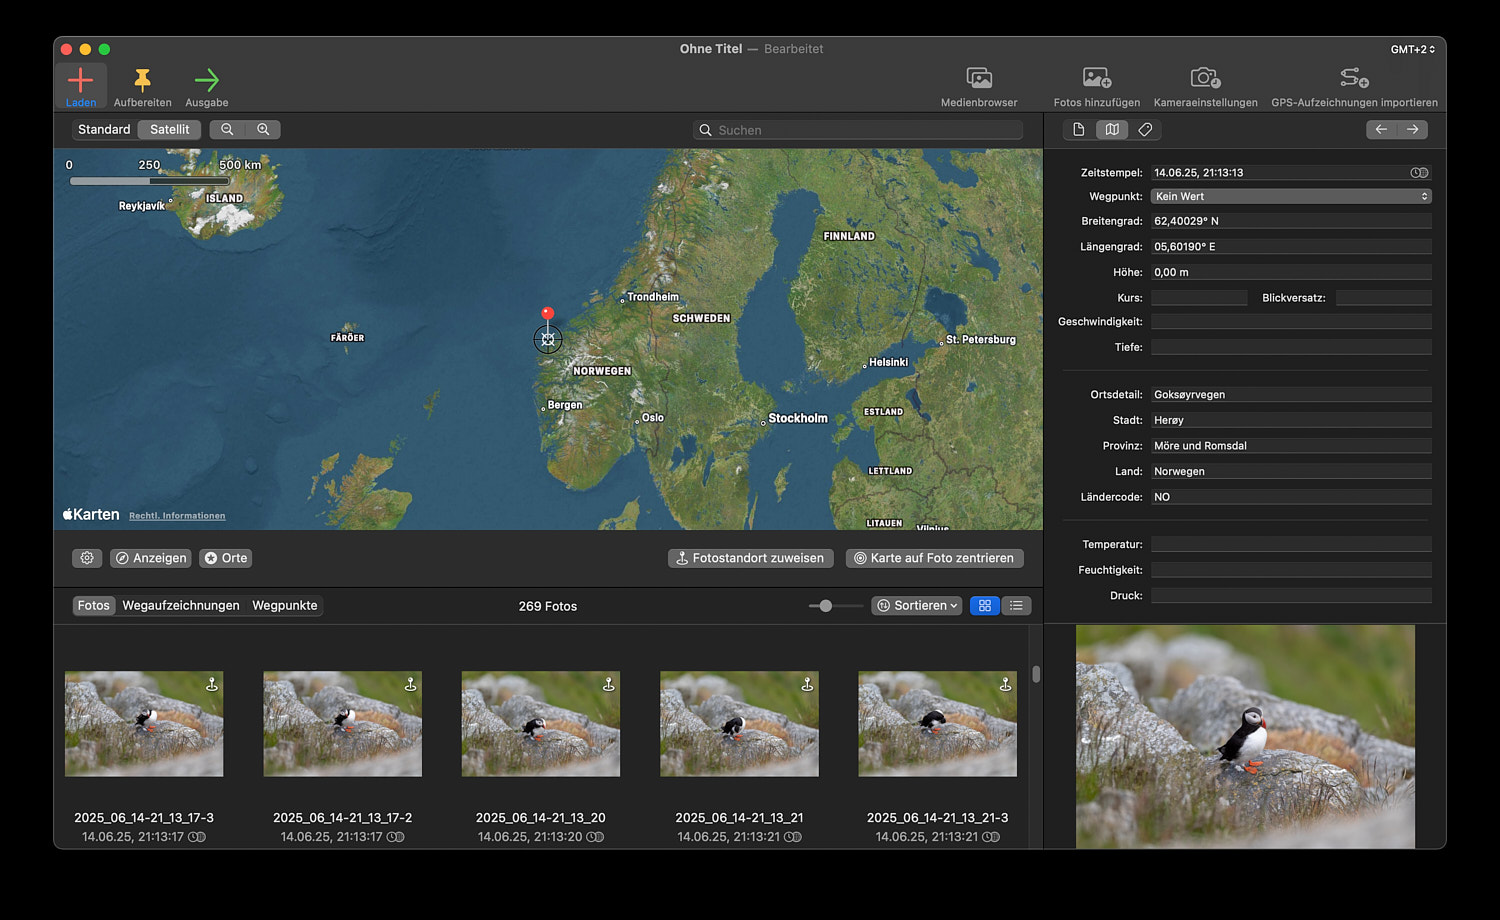
Task: Select the Laden toolbar button
Action: [81, 86]
